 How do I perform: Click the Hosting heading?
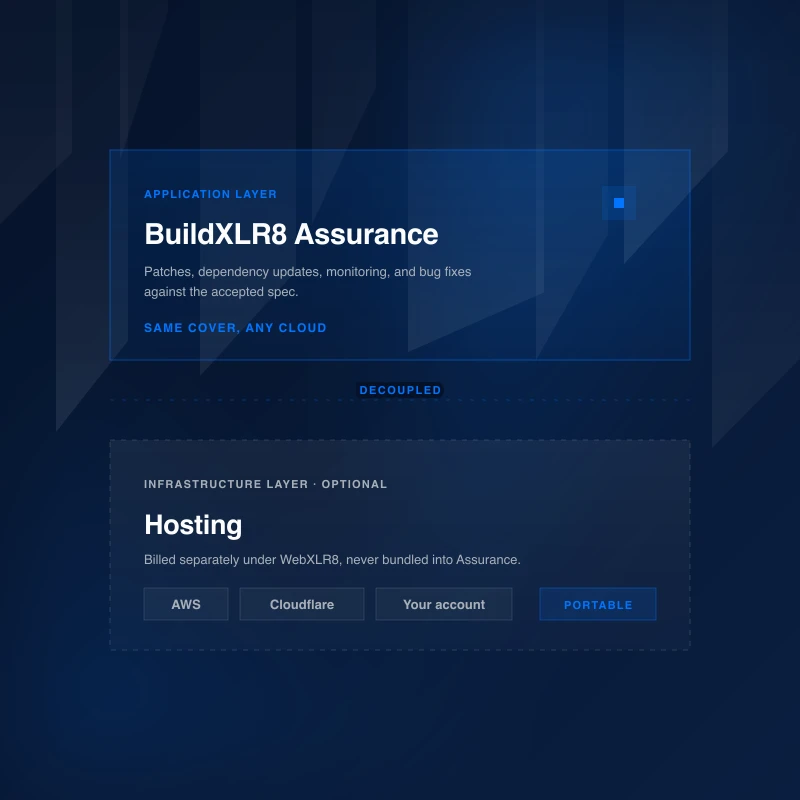[x=193, y=524]
